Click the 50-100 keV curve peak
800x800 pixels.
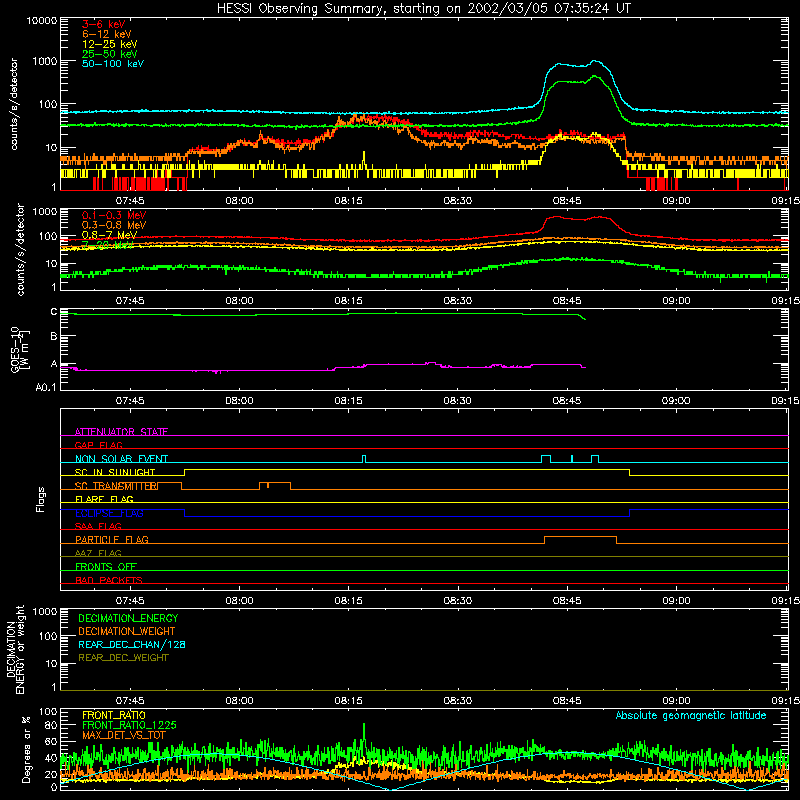(x=595, y=61)
